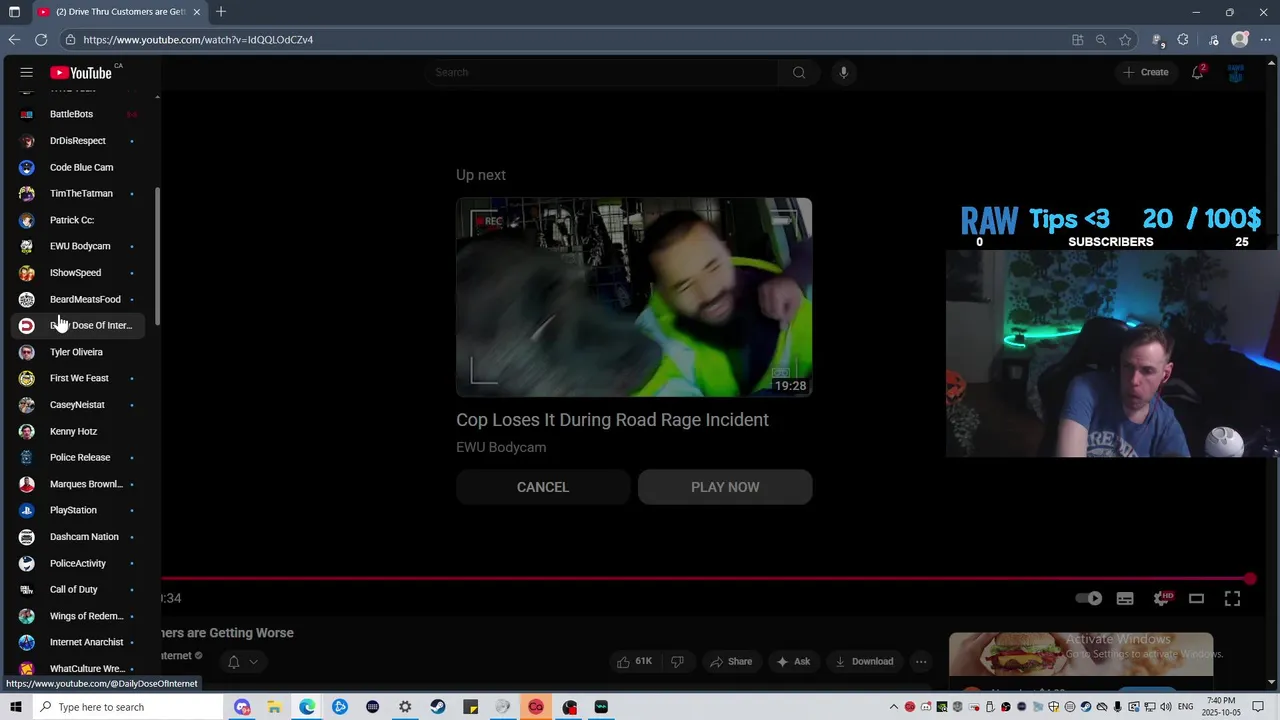Open Tyler Oliveira channel
Image resolution: width=1280 pixels, height=720 pixels.
(79, 352)
